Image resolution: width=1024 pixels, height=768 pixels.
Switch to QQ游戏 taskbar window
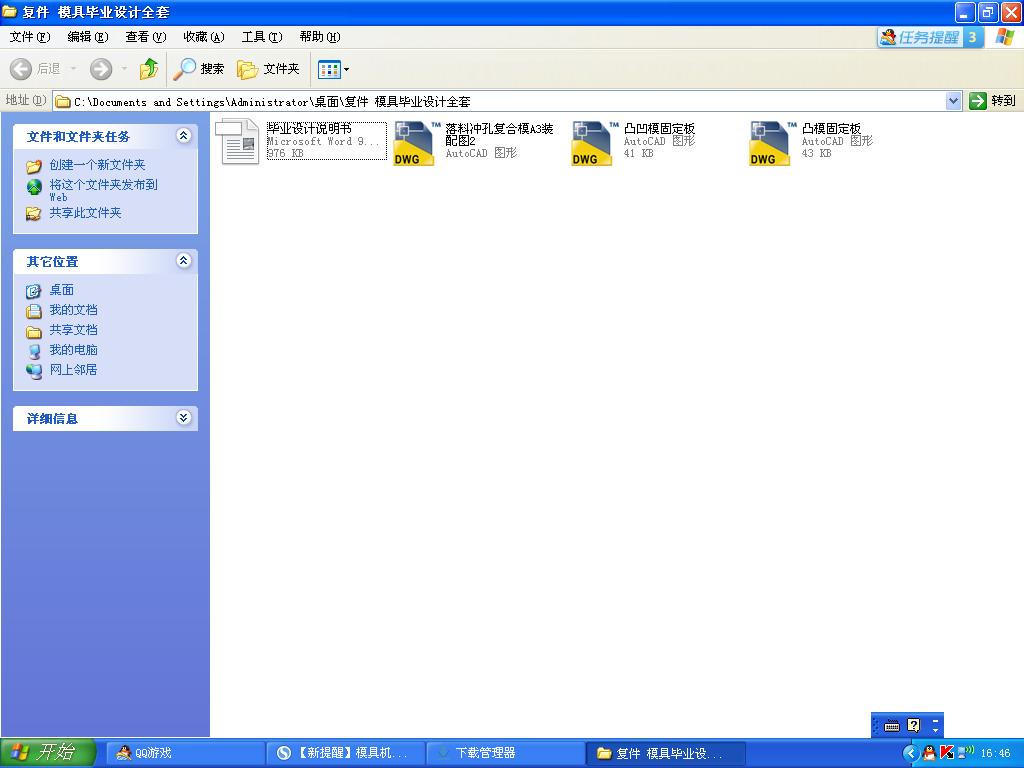point(184,753)
